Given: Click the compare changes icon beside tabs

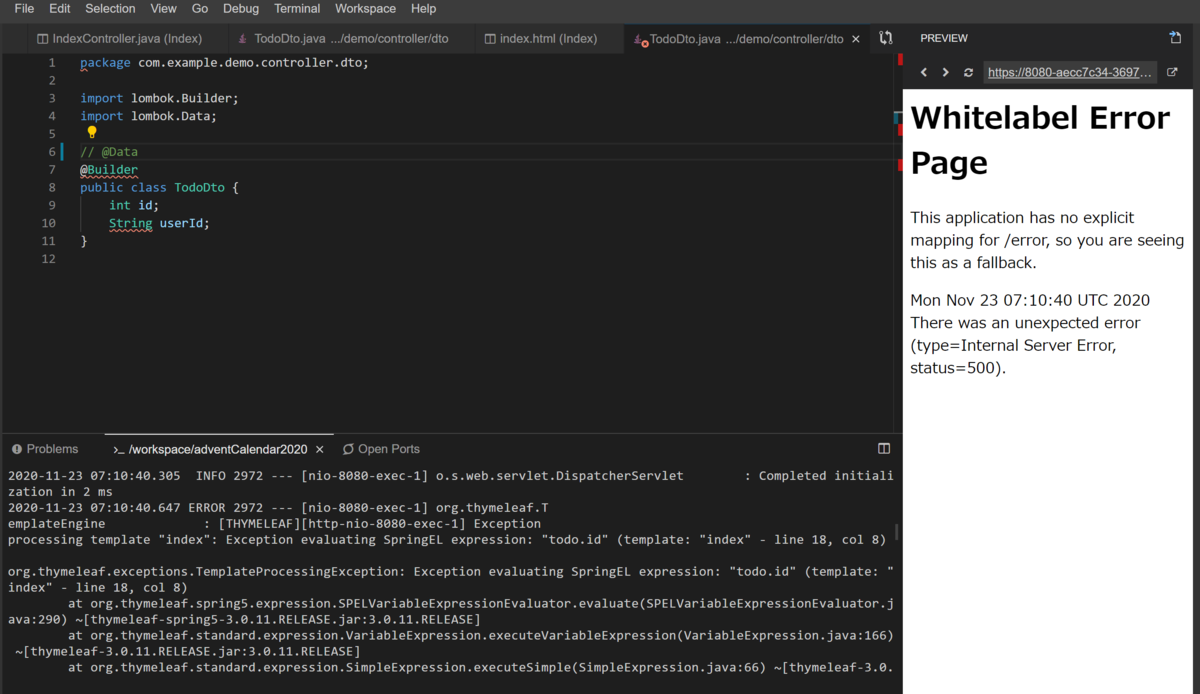Looking at the screenshot, I should point(886,38).
